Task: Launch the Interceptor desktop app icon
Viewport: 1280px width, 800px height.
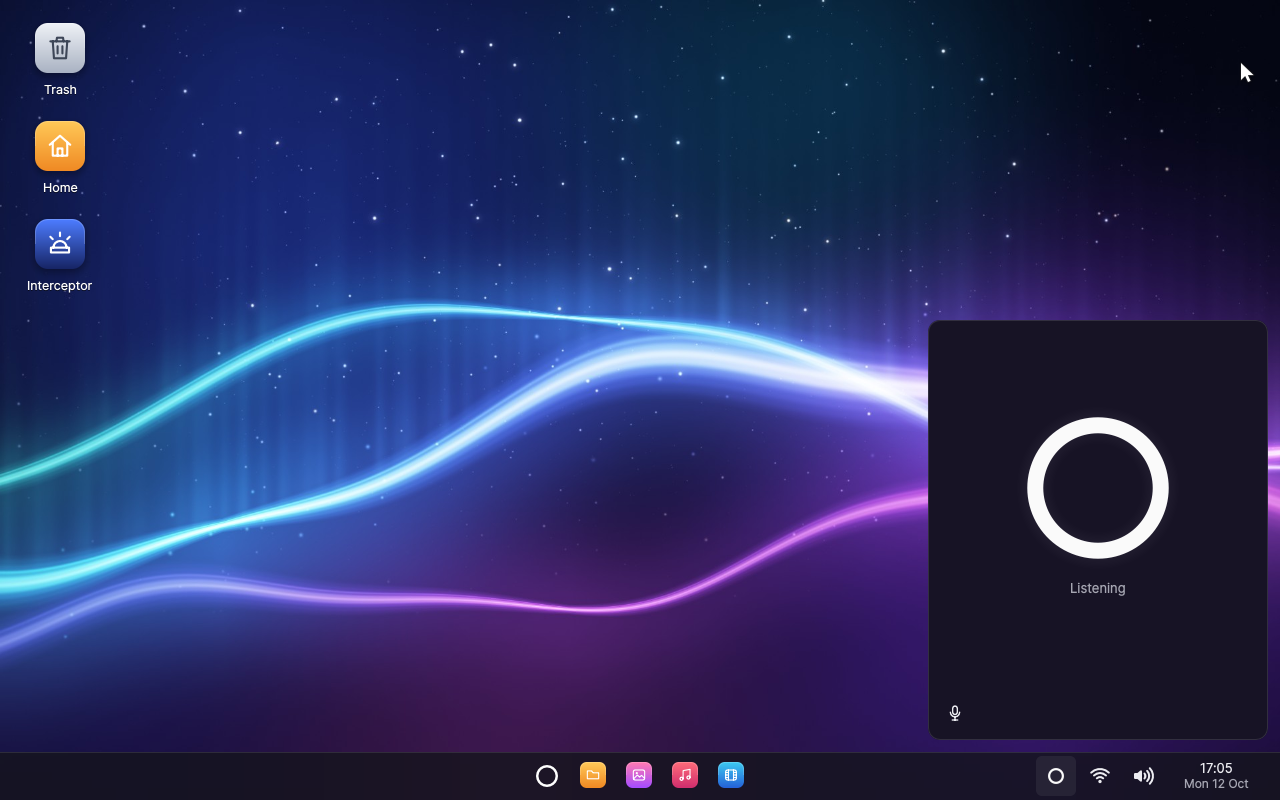Action: coord(60,244)
